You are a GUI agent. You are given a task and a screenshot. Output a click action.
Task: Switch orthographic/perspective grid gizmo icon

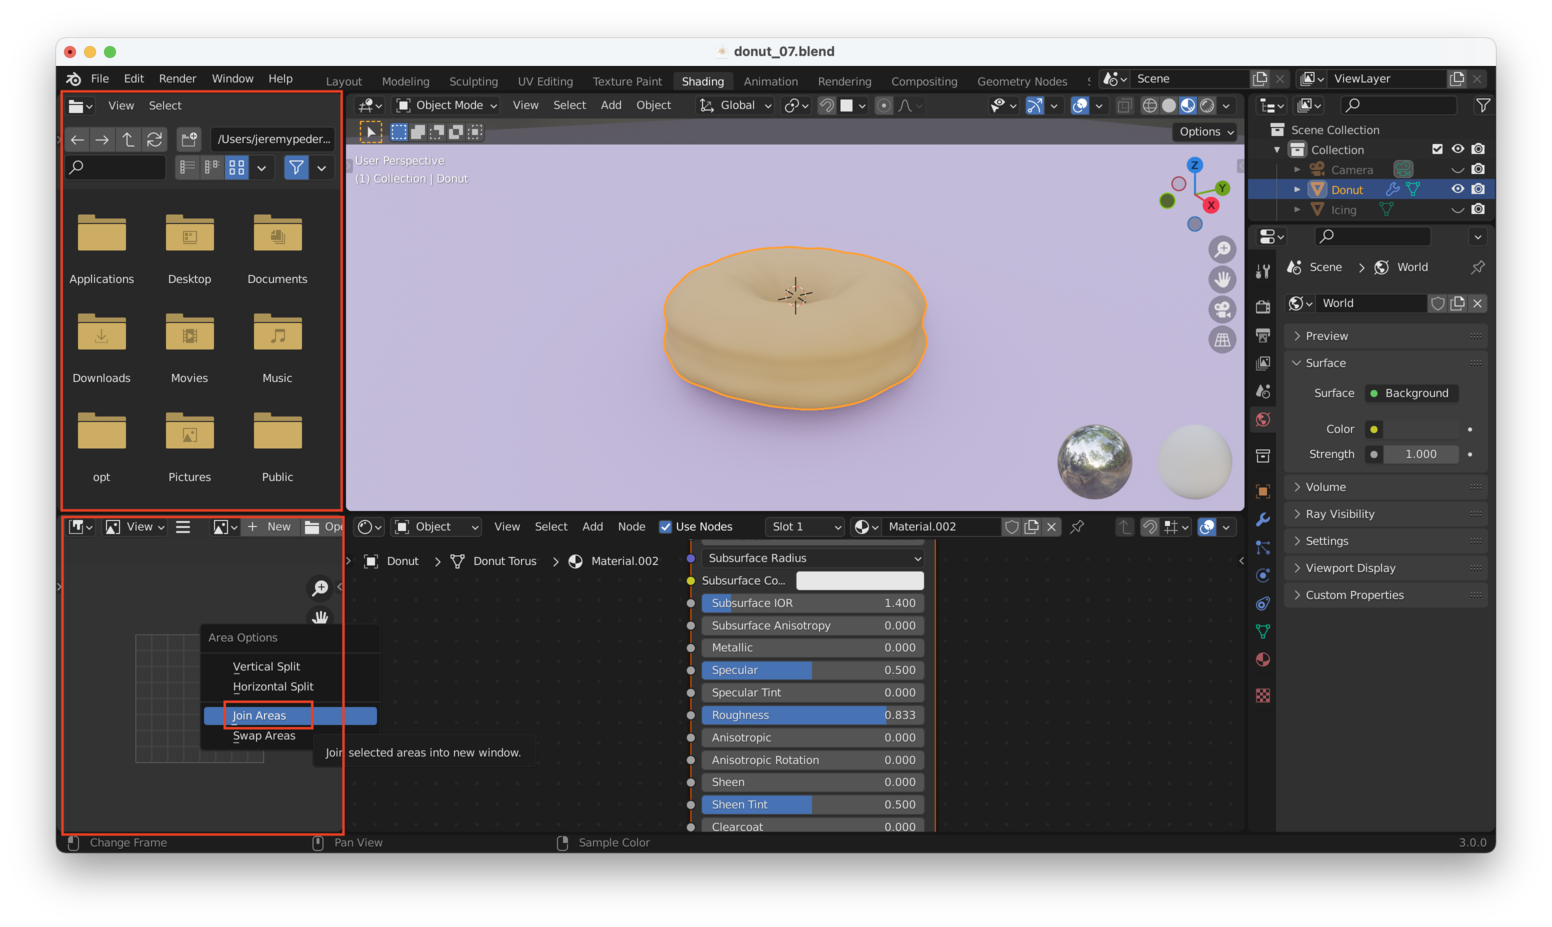(x=1222, y=340)
